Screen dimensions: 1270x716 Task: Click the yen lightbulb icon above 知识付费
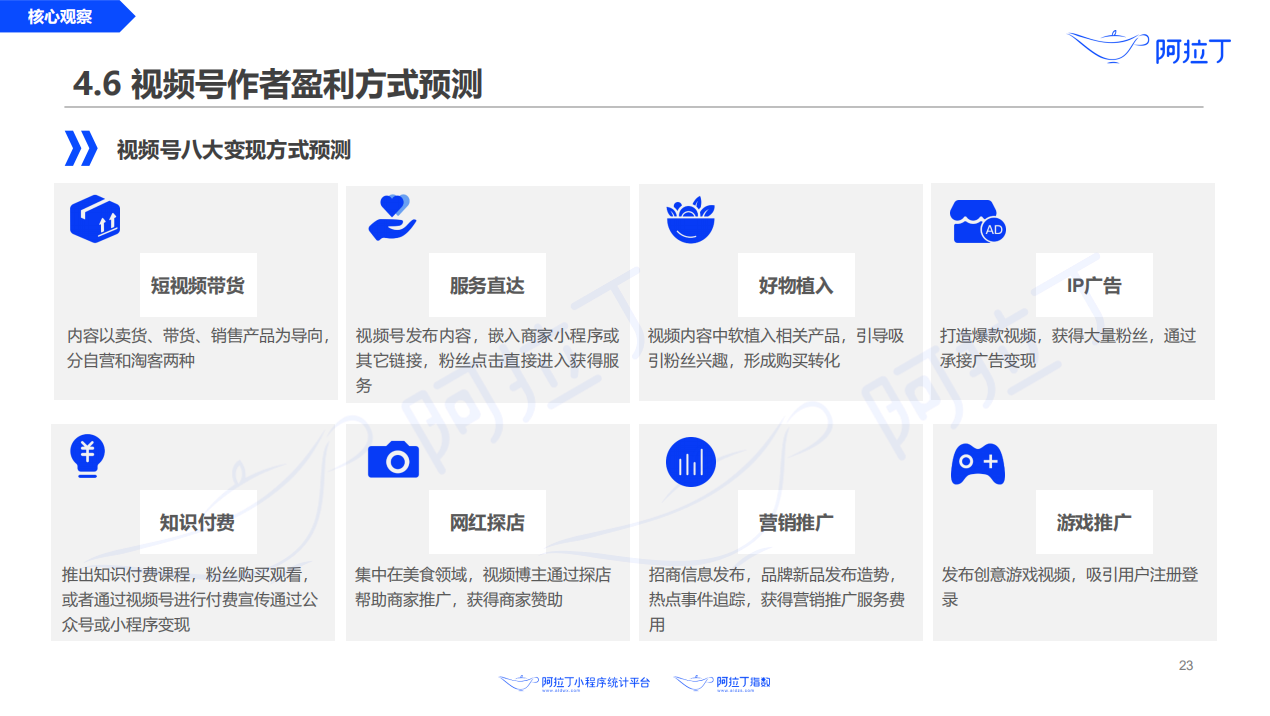pyautogui.click(x=89, y=458)
